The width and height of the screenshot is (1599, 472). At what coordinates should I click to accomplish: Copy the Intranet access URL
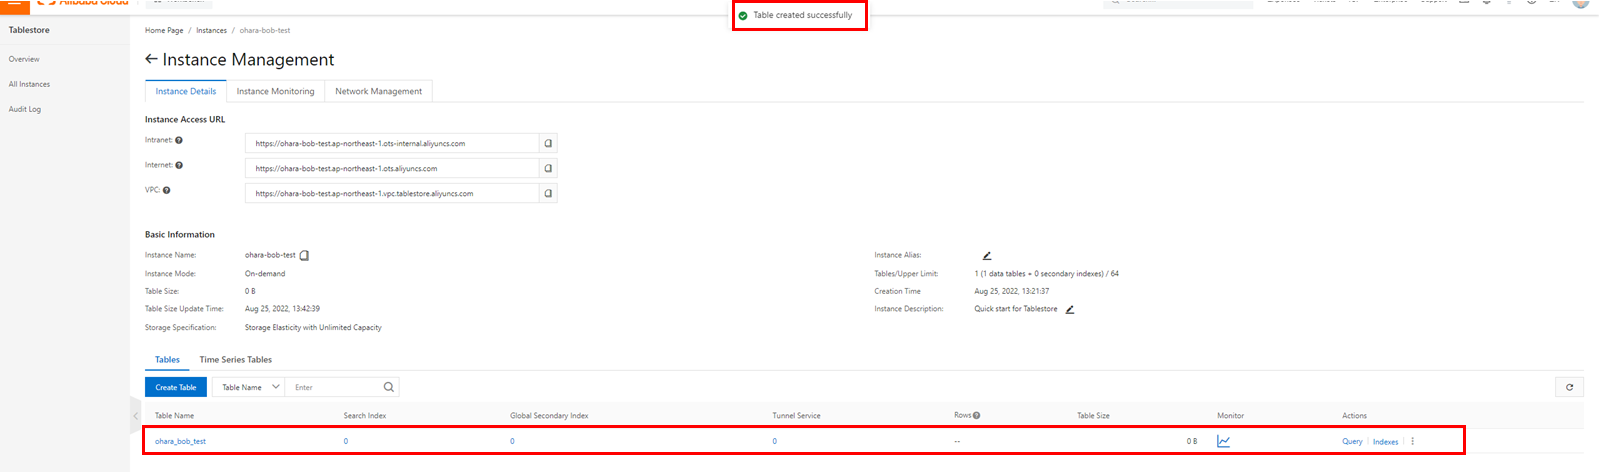[x=548, y=143]
